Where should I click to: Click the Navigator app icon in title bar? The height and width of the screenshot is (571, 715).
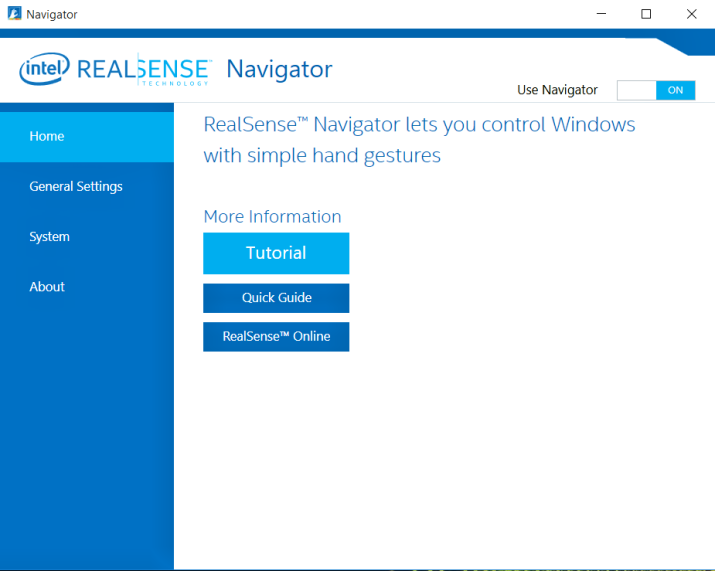point(14,14)
